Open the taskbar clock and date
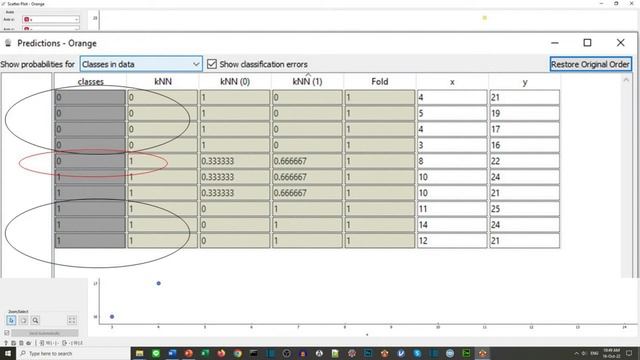 611,353
